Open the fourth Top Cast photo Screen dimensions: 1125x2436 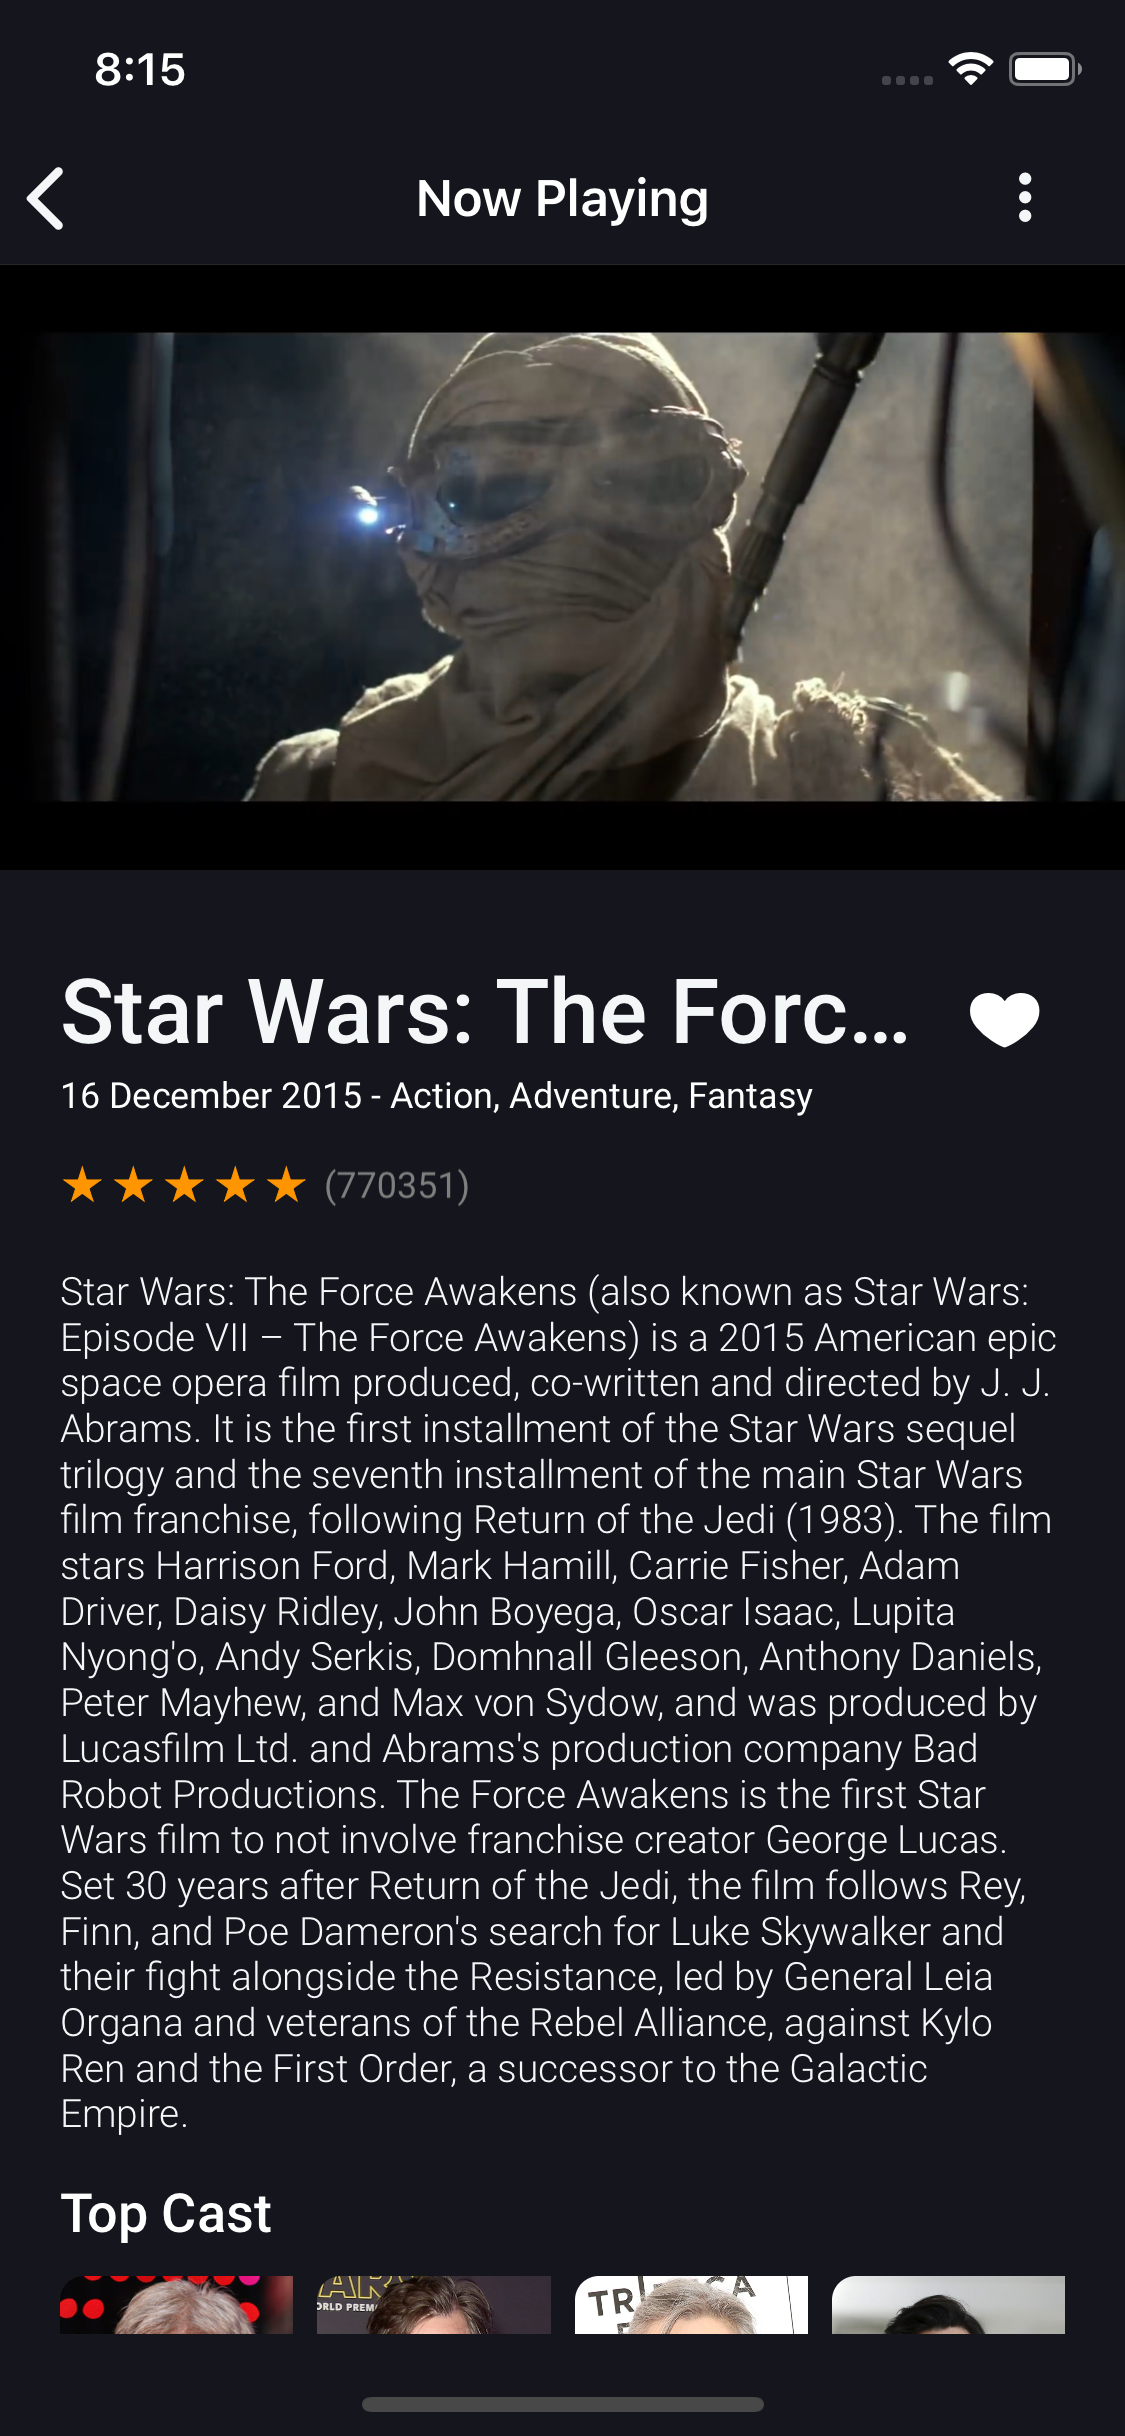(948, 2305)
